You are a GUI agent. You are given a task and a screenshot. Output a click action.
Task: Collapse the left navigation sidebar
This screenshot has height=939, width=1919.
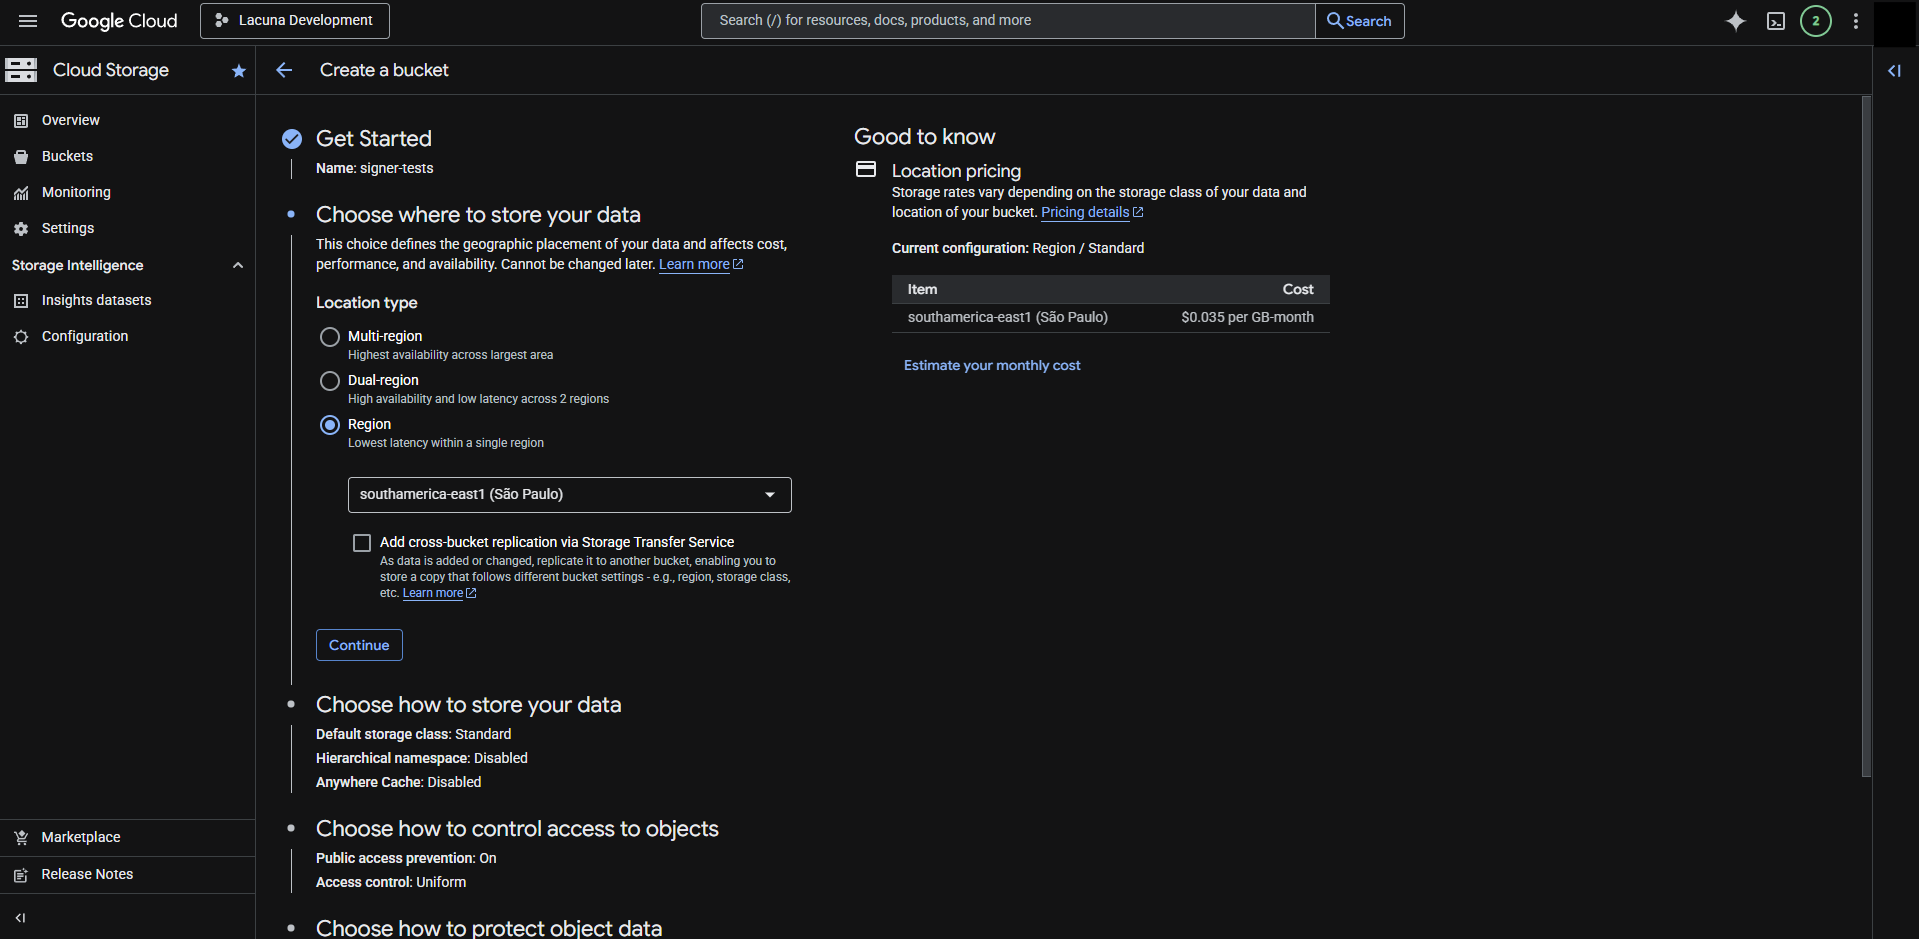(x=20, y=917)
